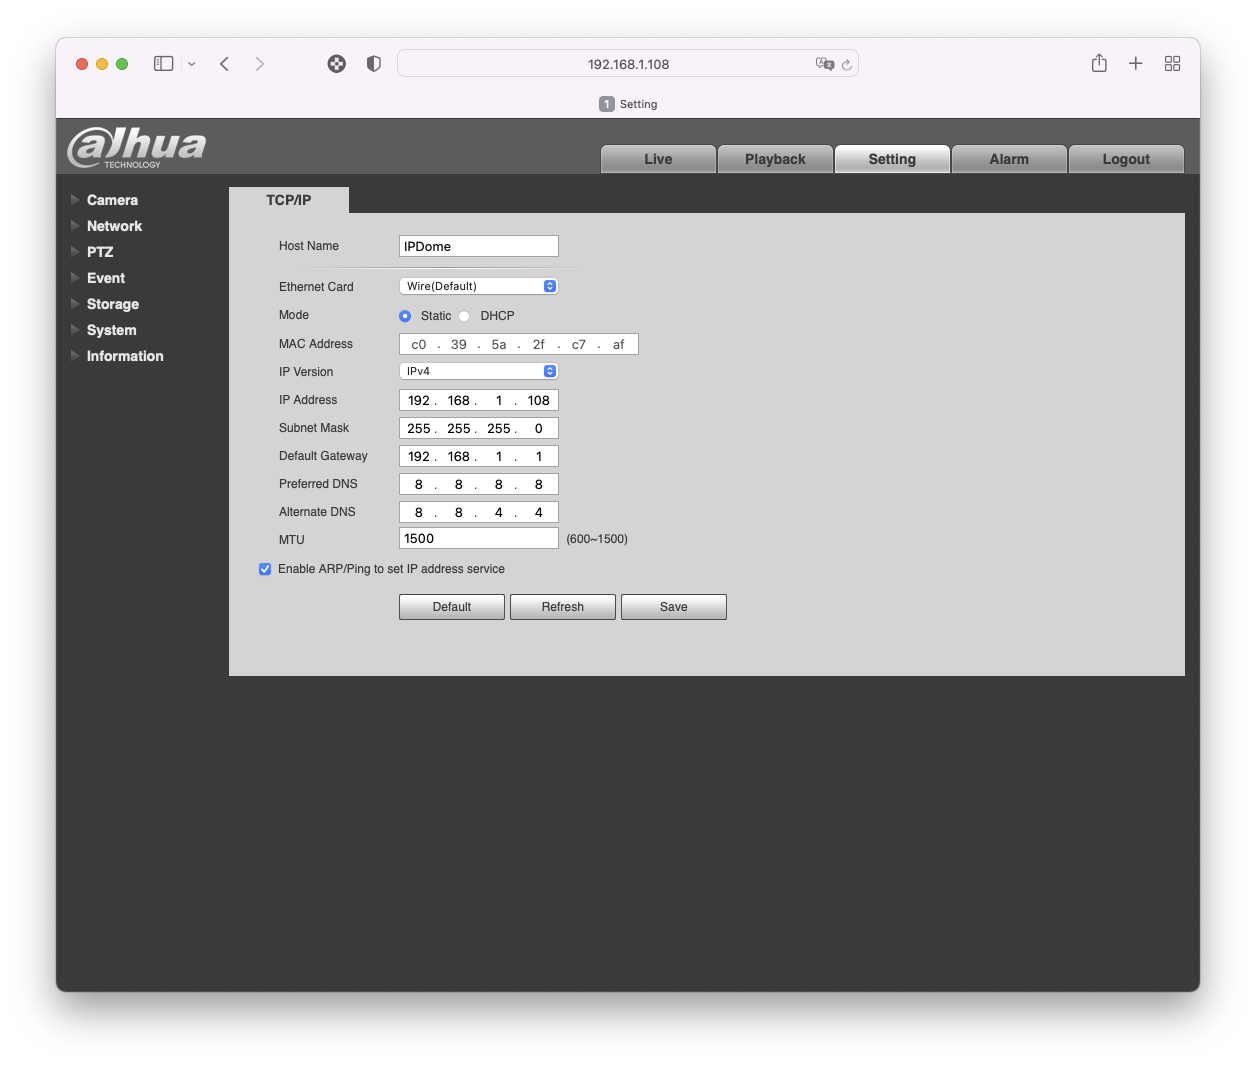This screenshot has height=1066, width=1256.
Task: Select Static mode radio button
Action: pos(405,316)
